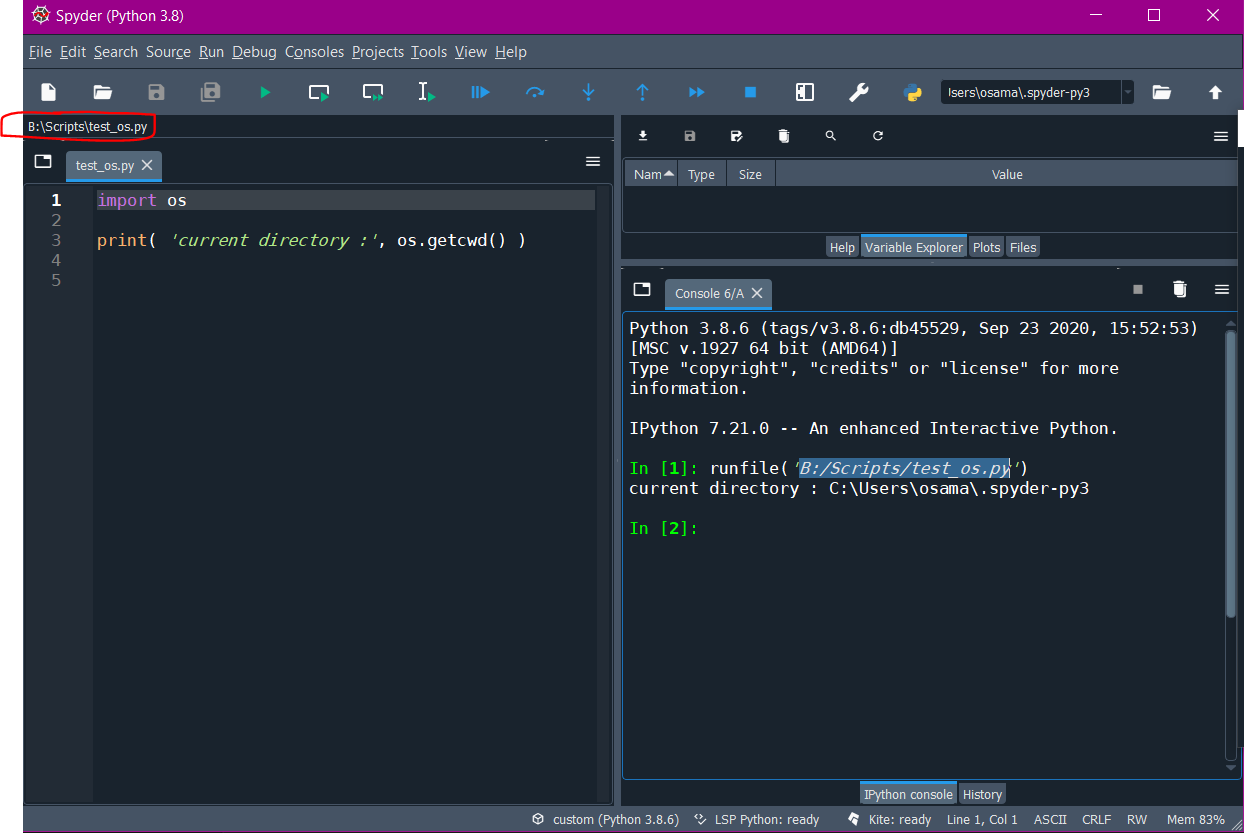Save all files with the toolbar icon
The width and height of the screenshot is (1244, 833).
pyautogui.click(x=210, y=92)
